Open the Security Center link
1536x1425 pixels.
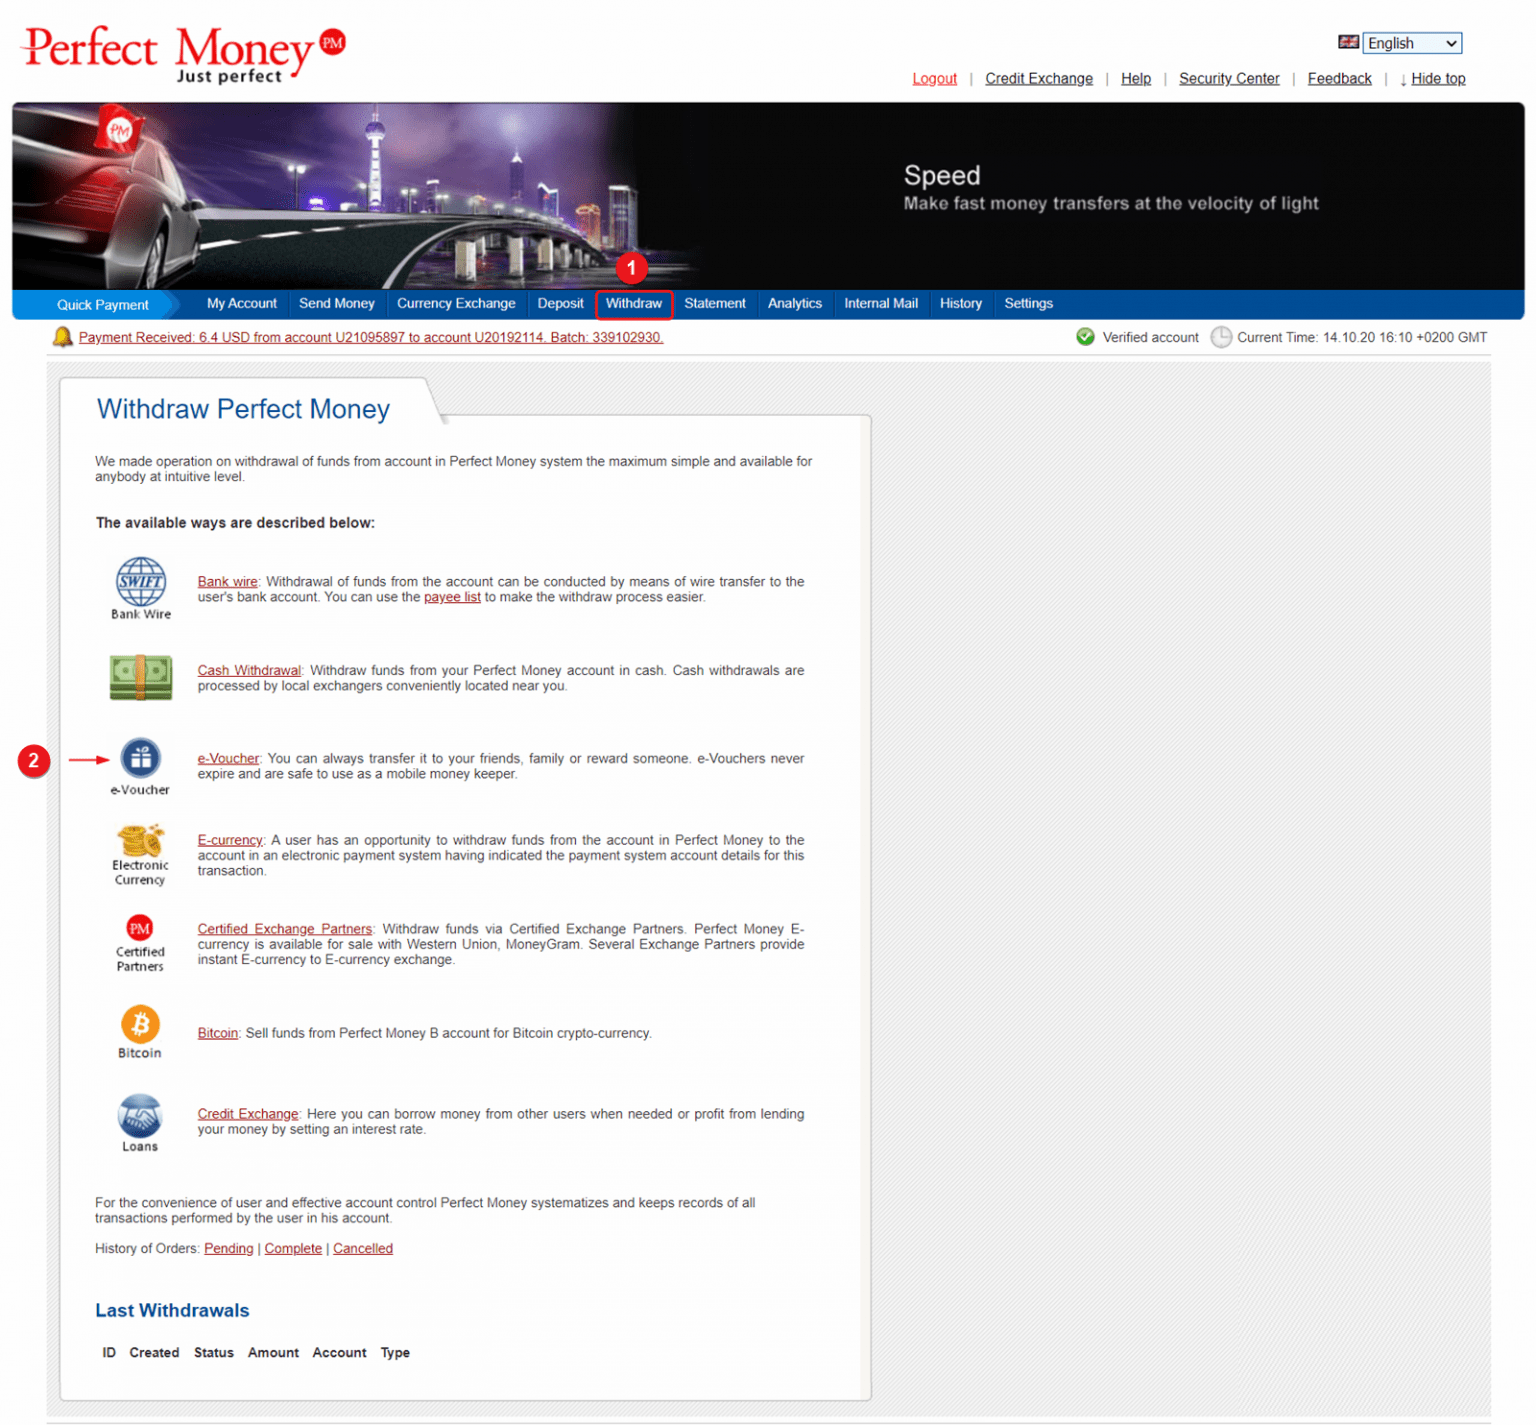click(x=1229, y=79)
